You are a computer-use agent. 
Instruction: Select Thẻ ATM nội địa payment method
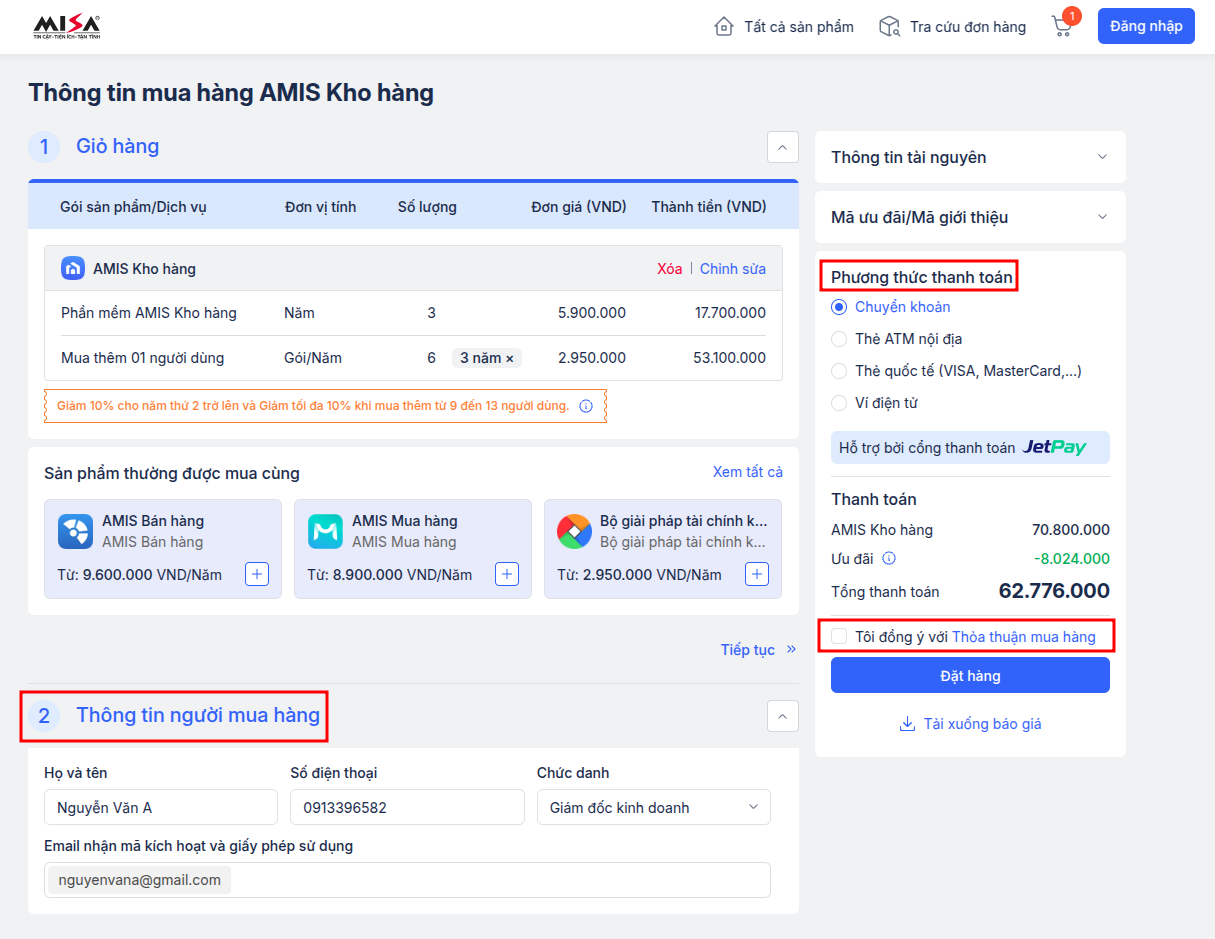click(x=839, y=339)
